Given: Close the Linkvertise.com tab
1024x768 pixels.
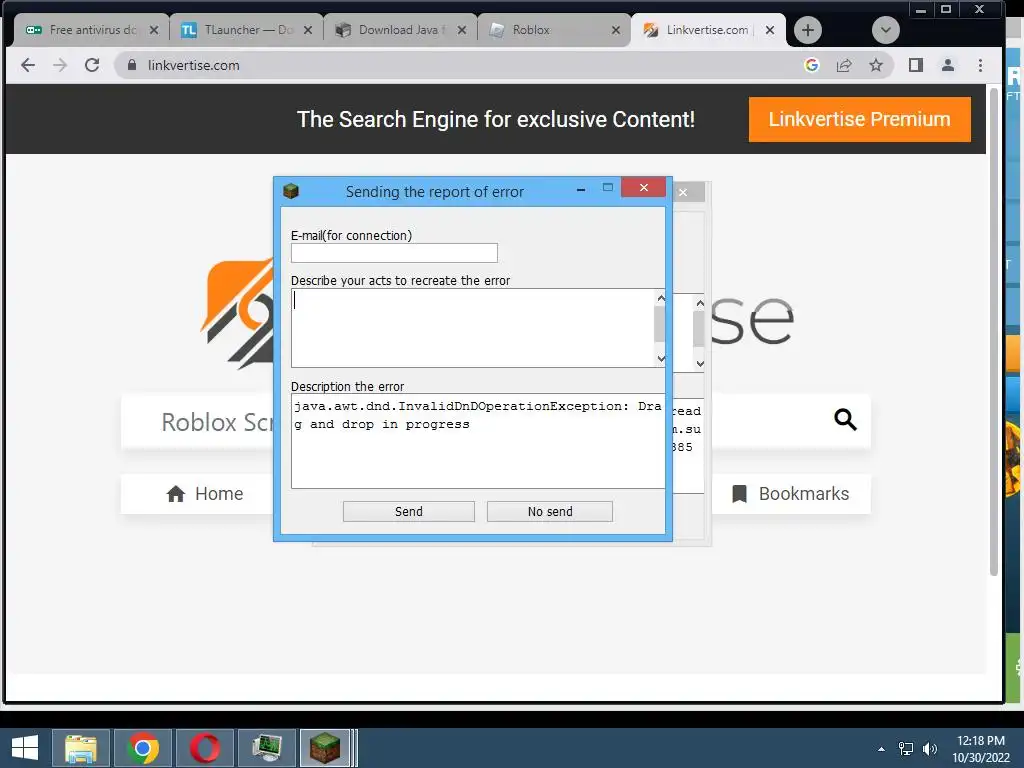Looking at the screenshot, I should pos(770,30).
